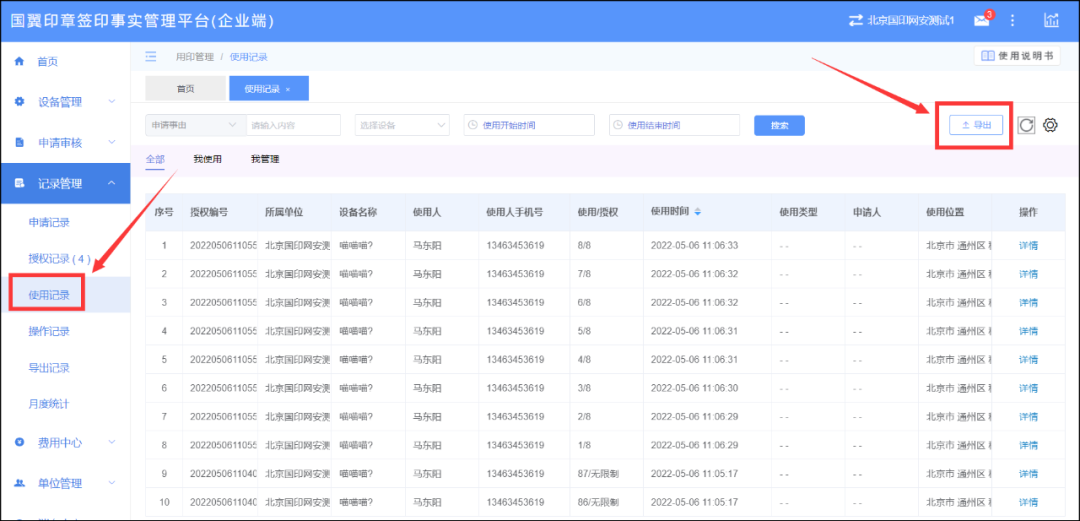Open the 使用说明书 manual button
This screenshot has width=1080, height=521.
tap(1017, 56)
